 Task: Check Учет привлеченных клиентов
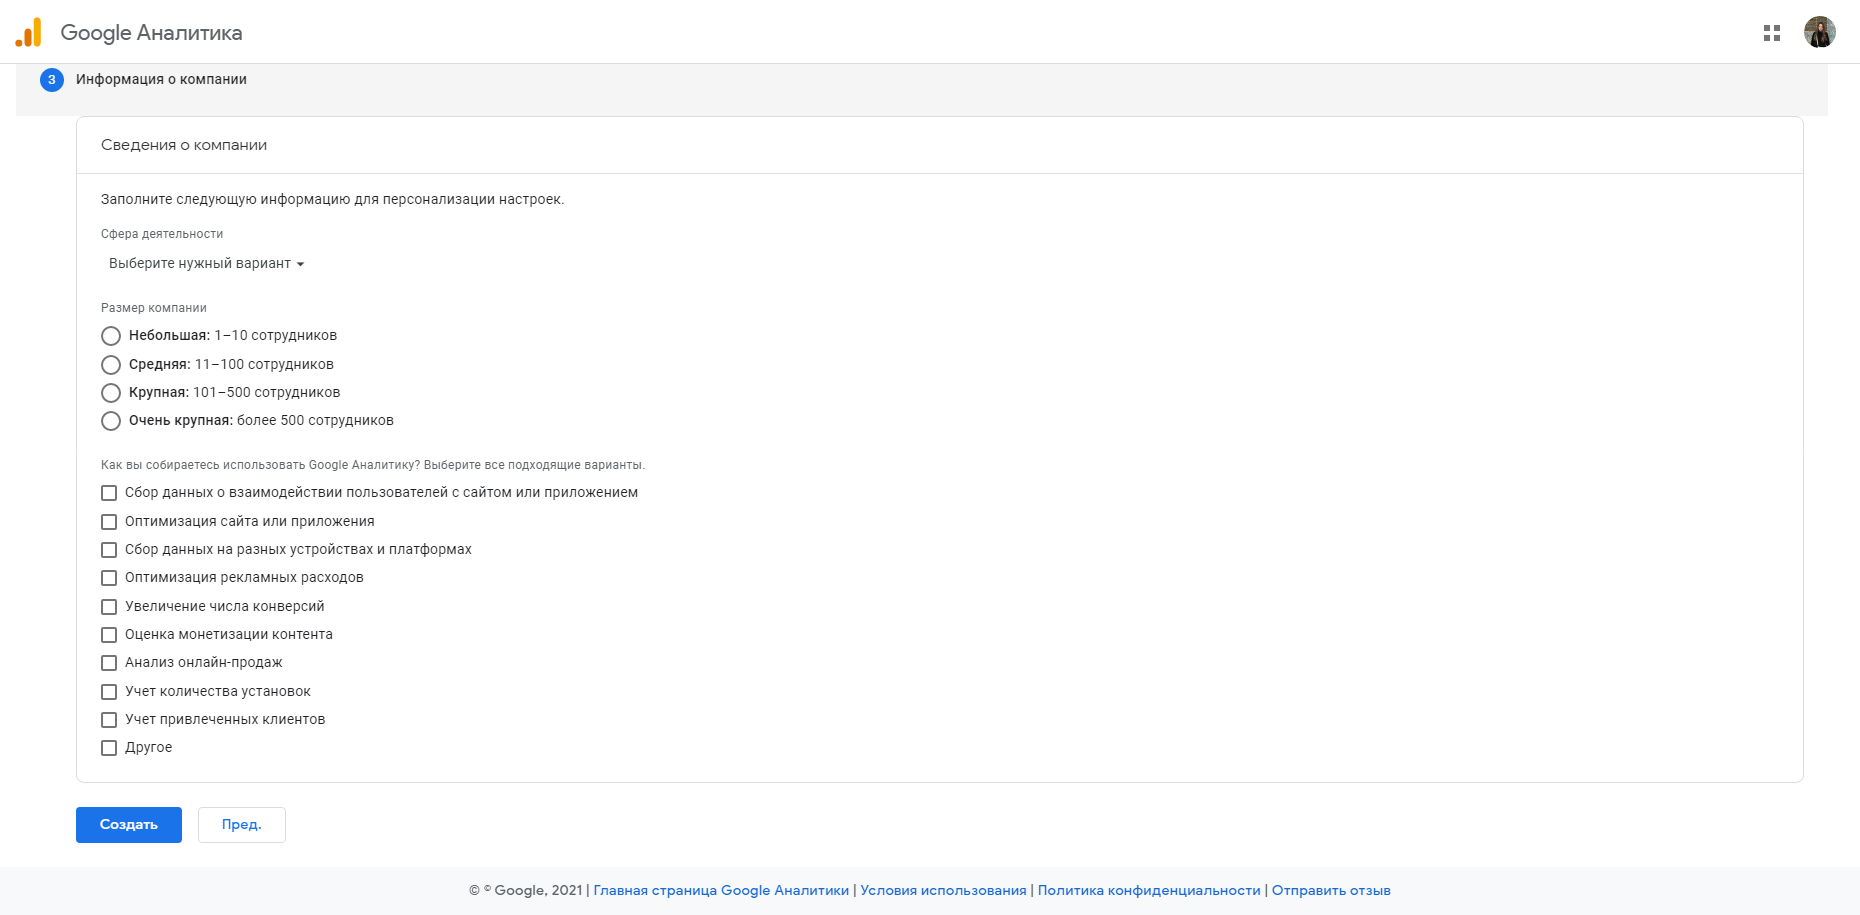pos(109,720)
